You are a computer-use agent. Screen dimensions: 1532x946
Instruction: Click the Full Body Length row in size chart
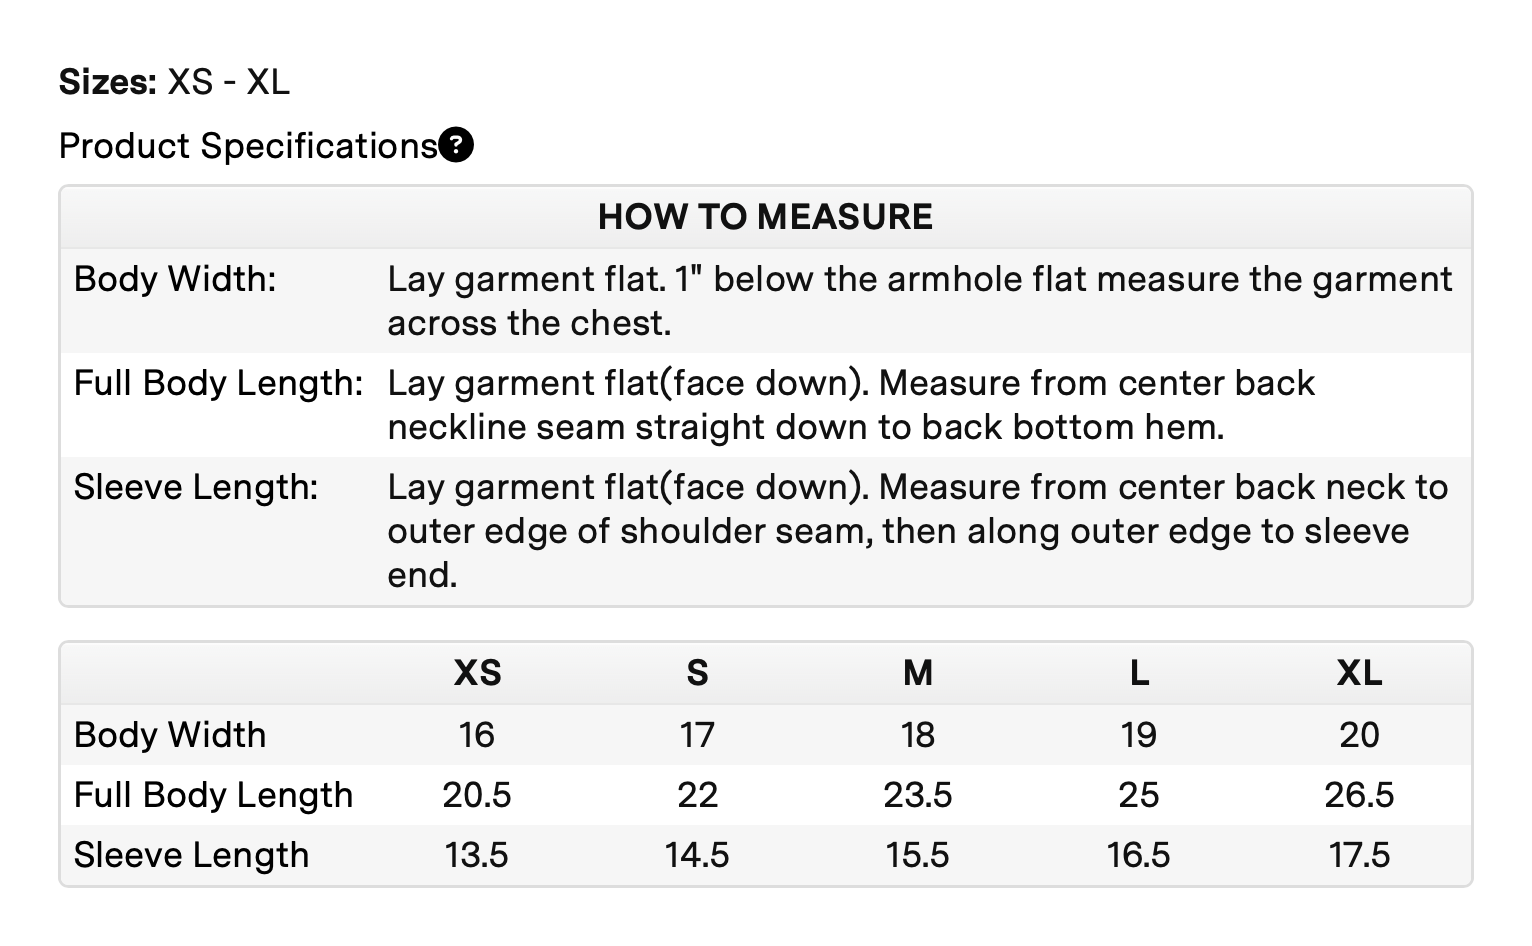[213, 795]
